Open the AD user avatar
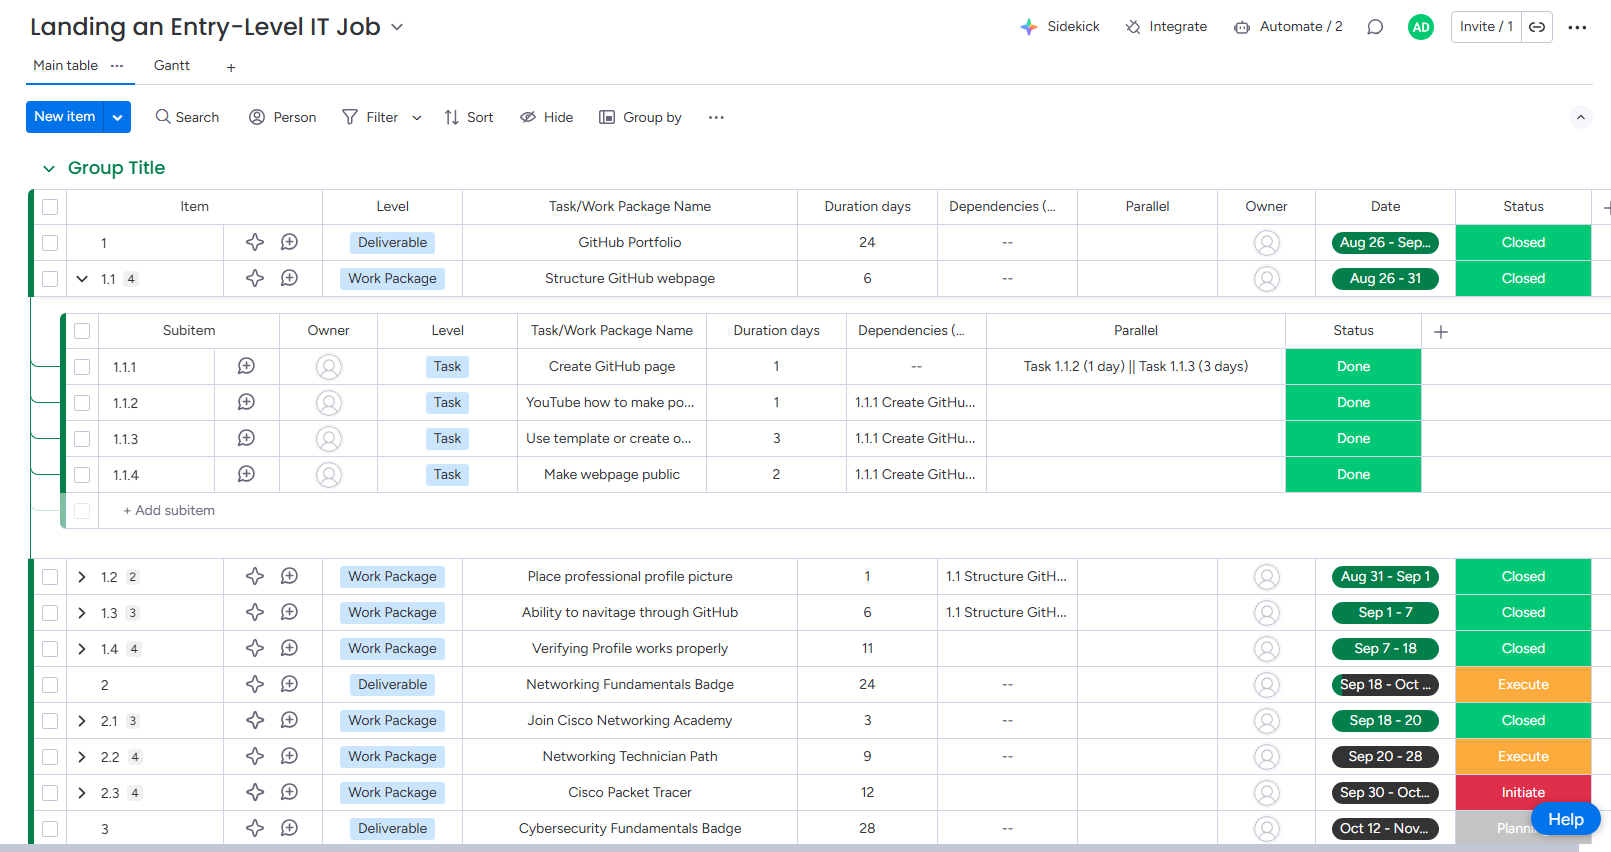 1420,27
